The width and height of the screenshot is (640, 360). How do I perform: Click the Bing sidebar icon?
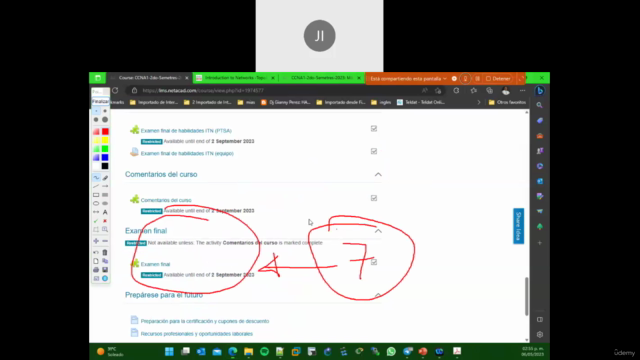tap(540, 91)
